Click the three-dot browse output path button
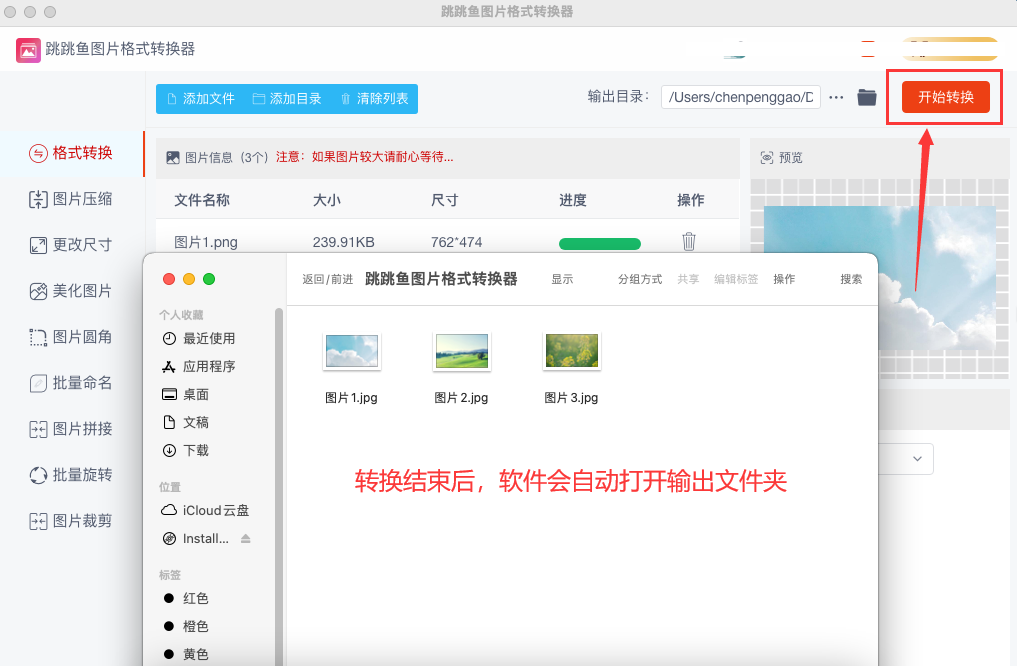Screen dimensions: 1017x666 836,97
